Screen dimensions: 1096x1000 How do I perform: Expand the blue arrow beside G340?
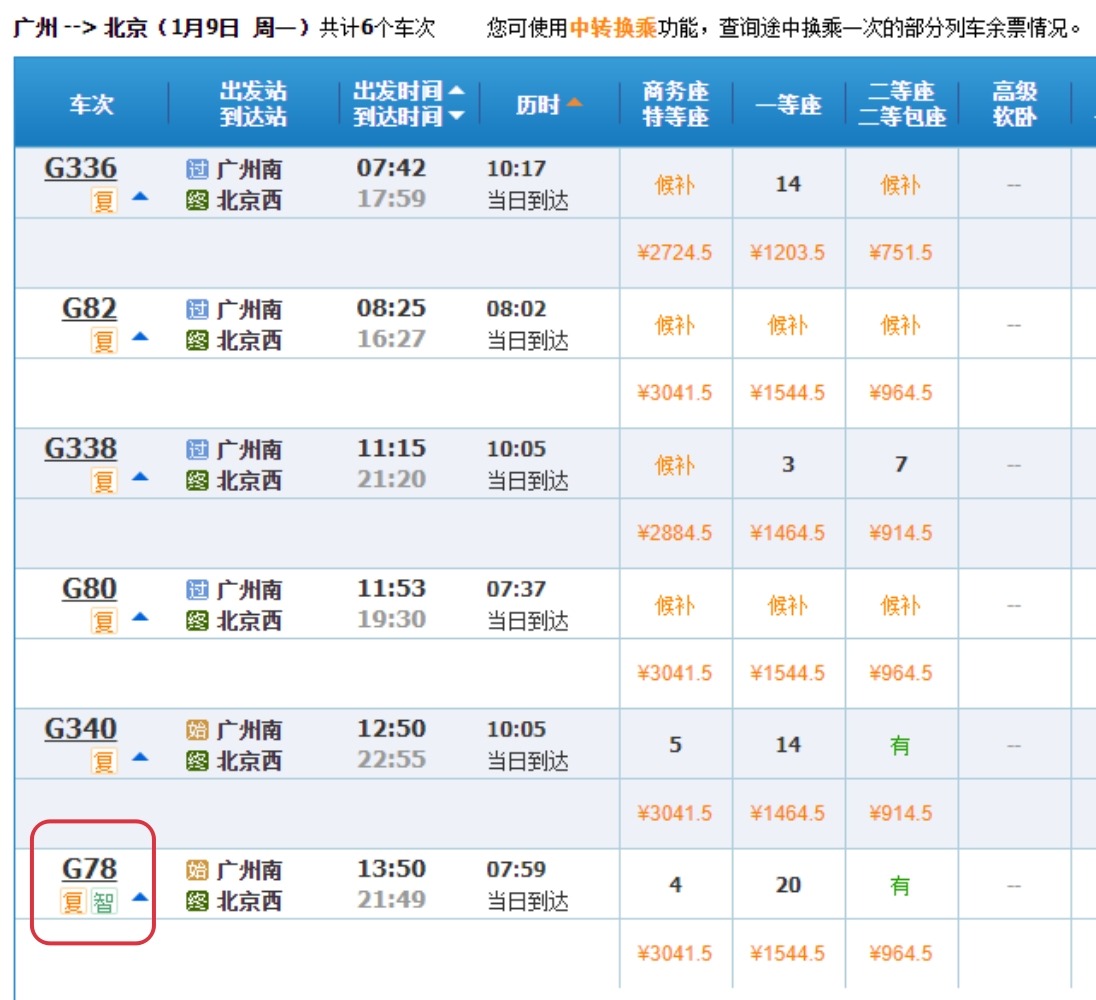(x=140, y=758)
